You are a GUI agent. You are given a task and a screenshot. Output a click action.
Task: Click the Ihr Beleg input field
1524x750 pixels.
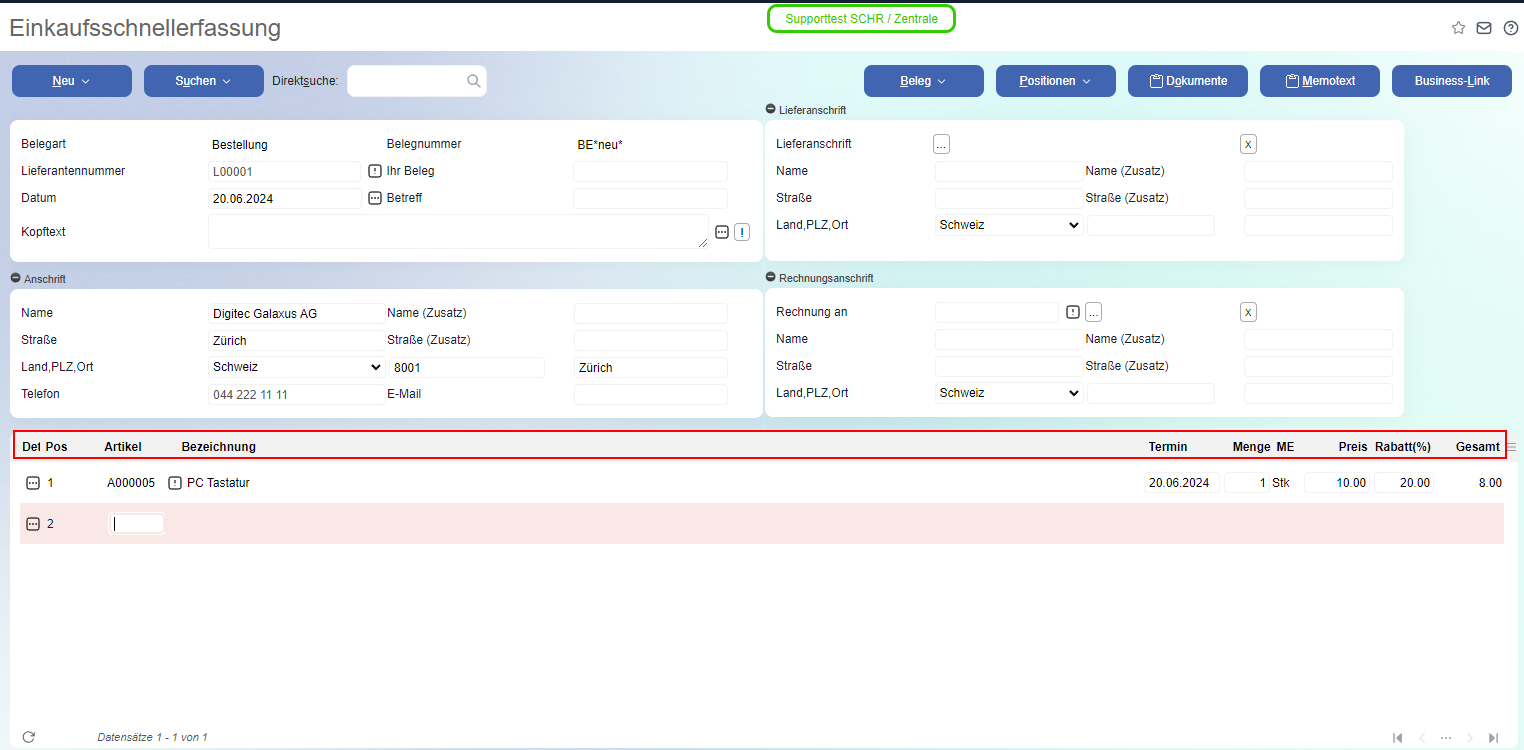(650, 171)
